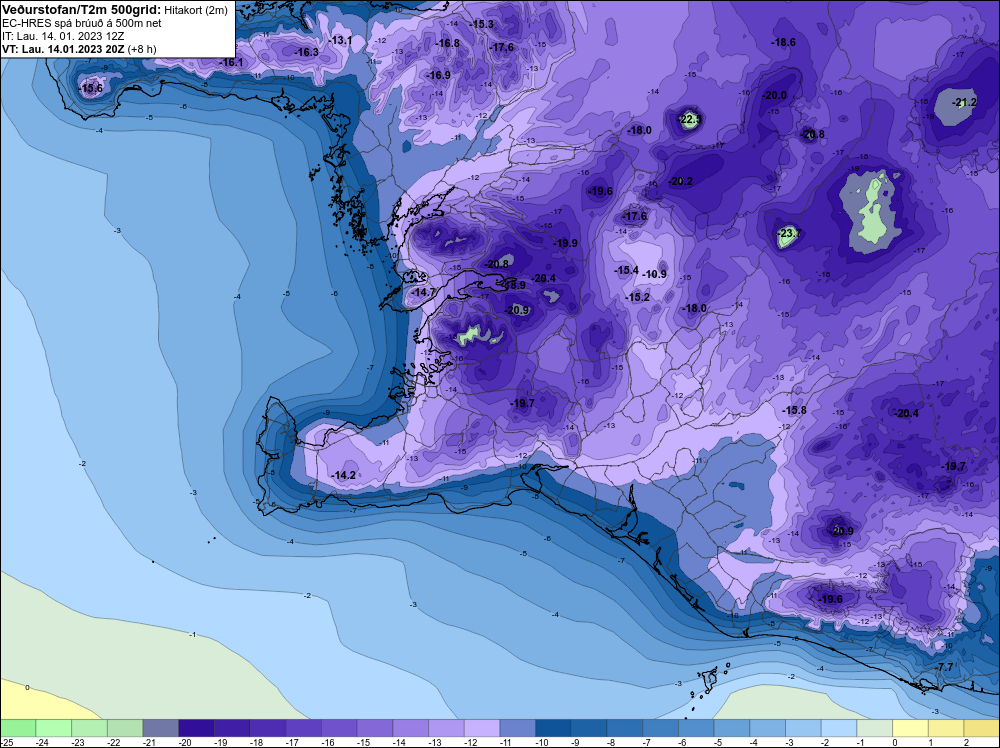Click the -20.2 temperature label
The width and height of the screenshot is (1000, 748).
[x=680, y=181]
